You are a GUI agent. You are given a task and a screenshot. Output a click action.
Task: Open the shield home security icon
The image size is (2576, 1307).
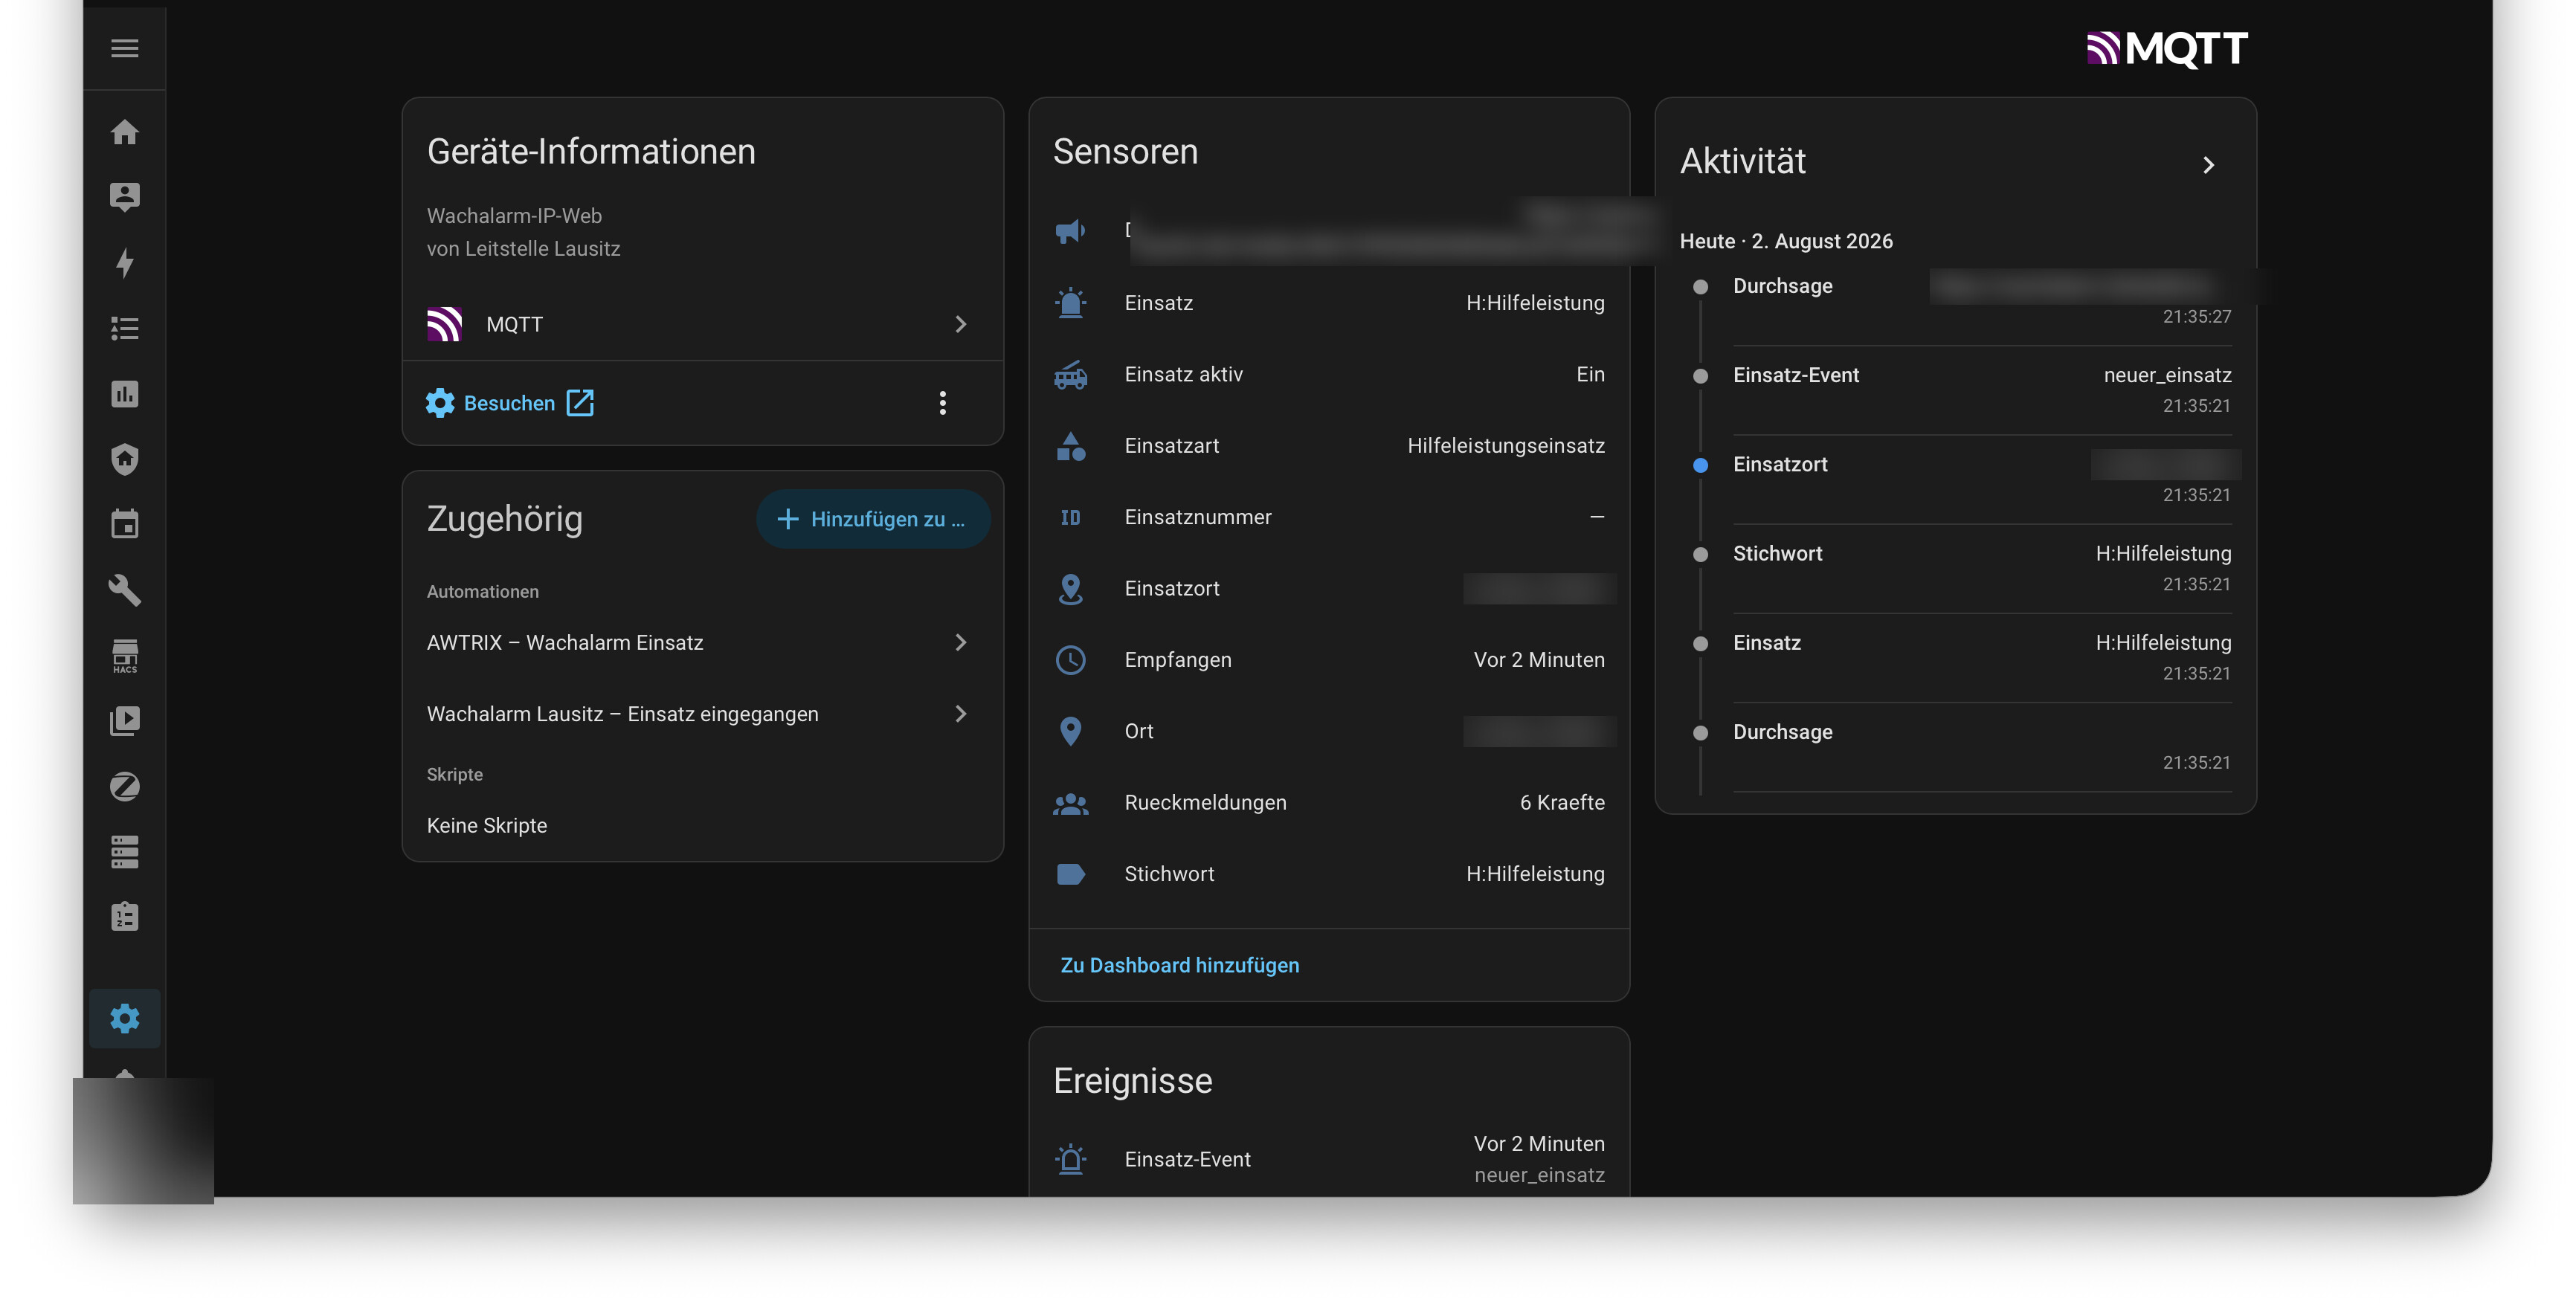click(124, 459)
